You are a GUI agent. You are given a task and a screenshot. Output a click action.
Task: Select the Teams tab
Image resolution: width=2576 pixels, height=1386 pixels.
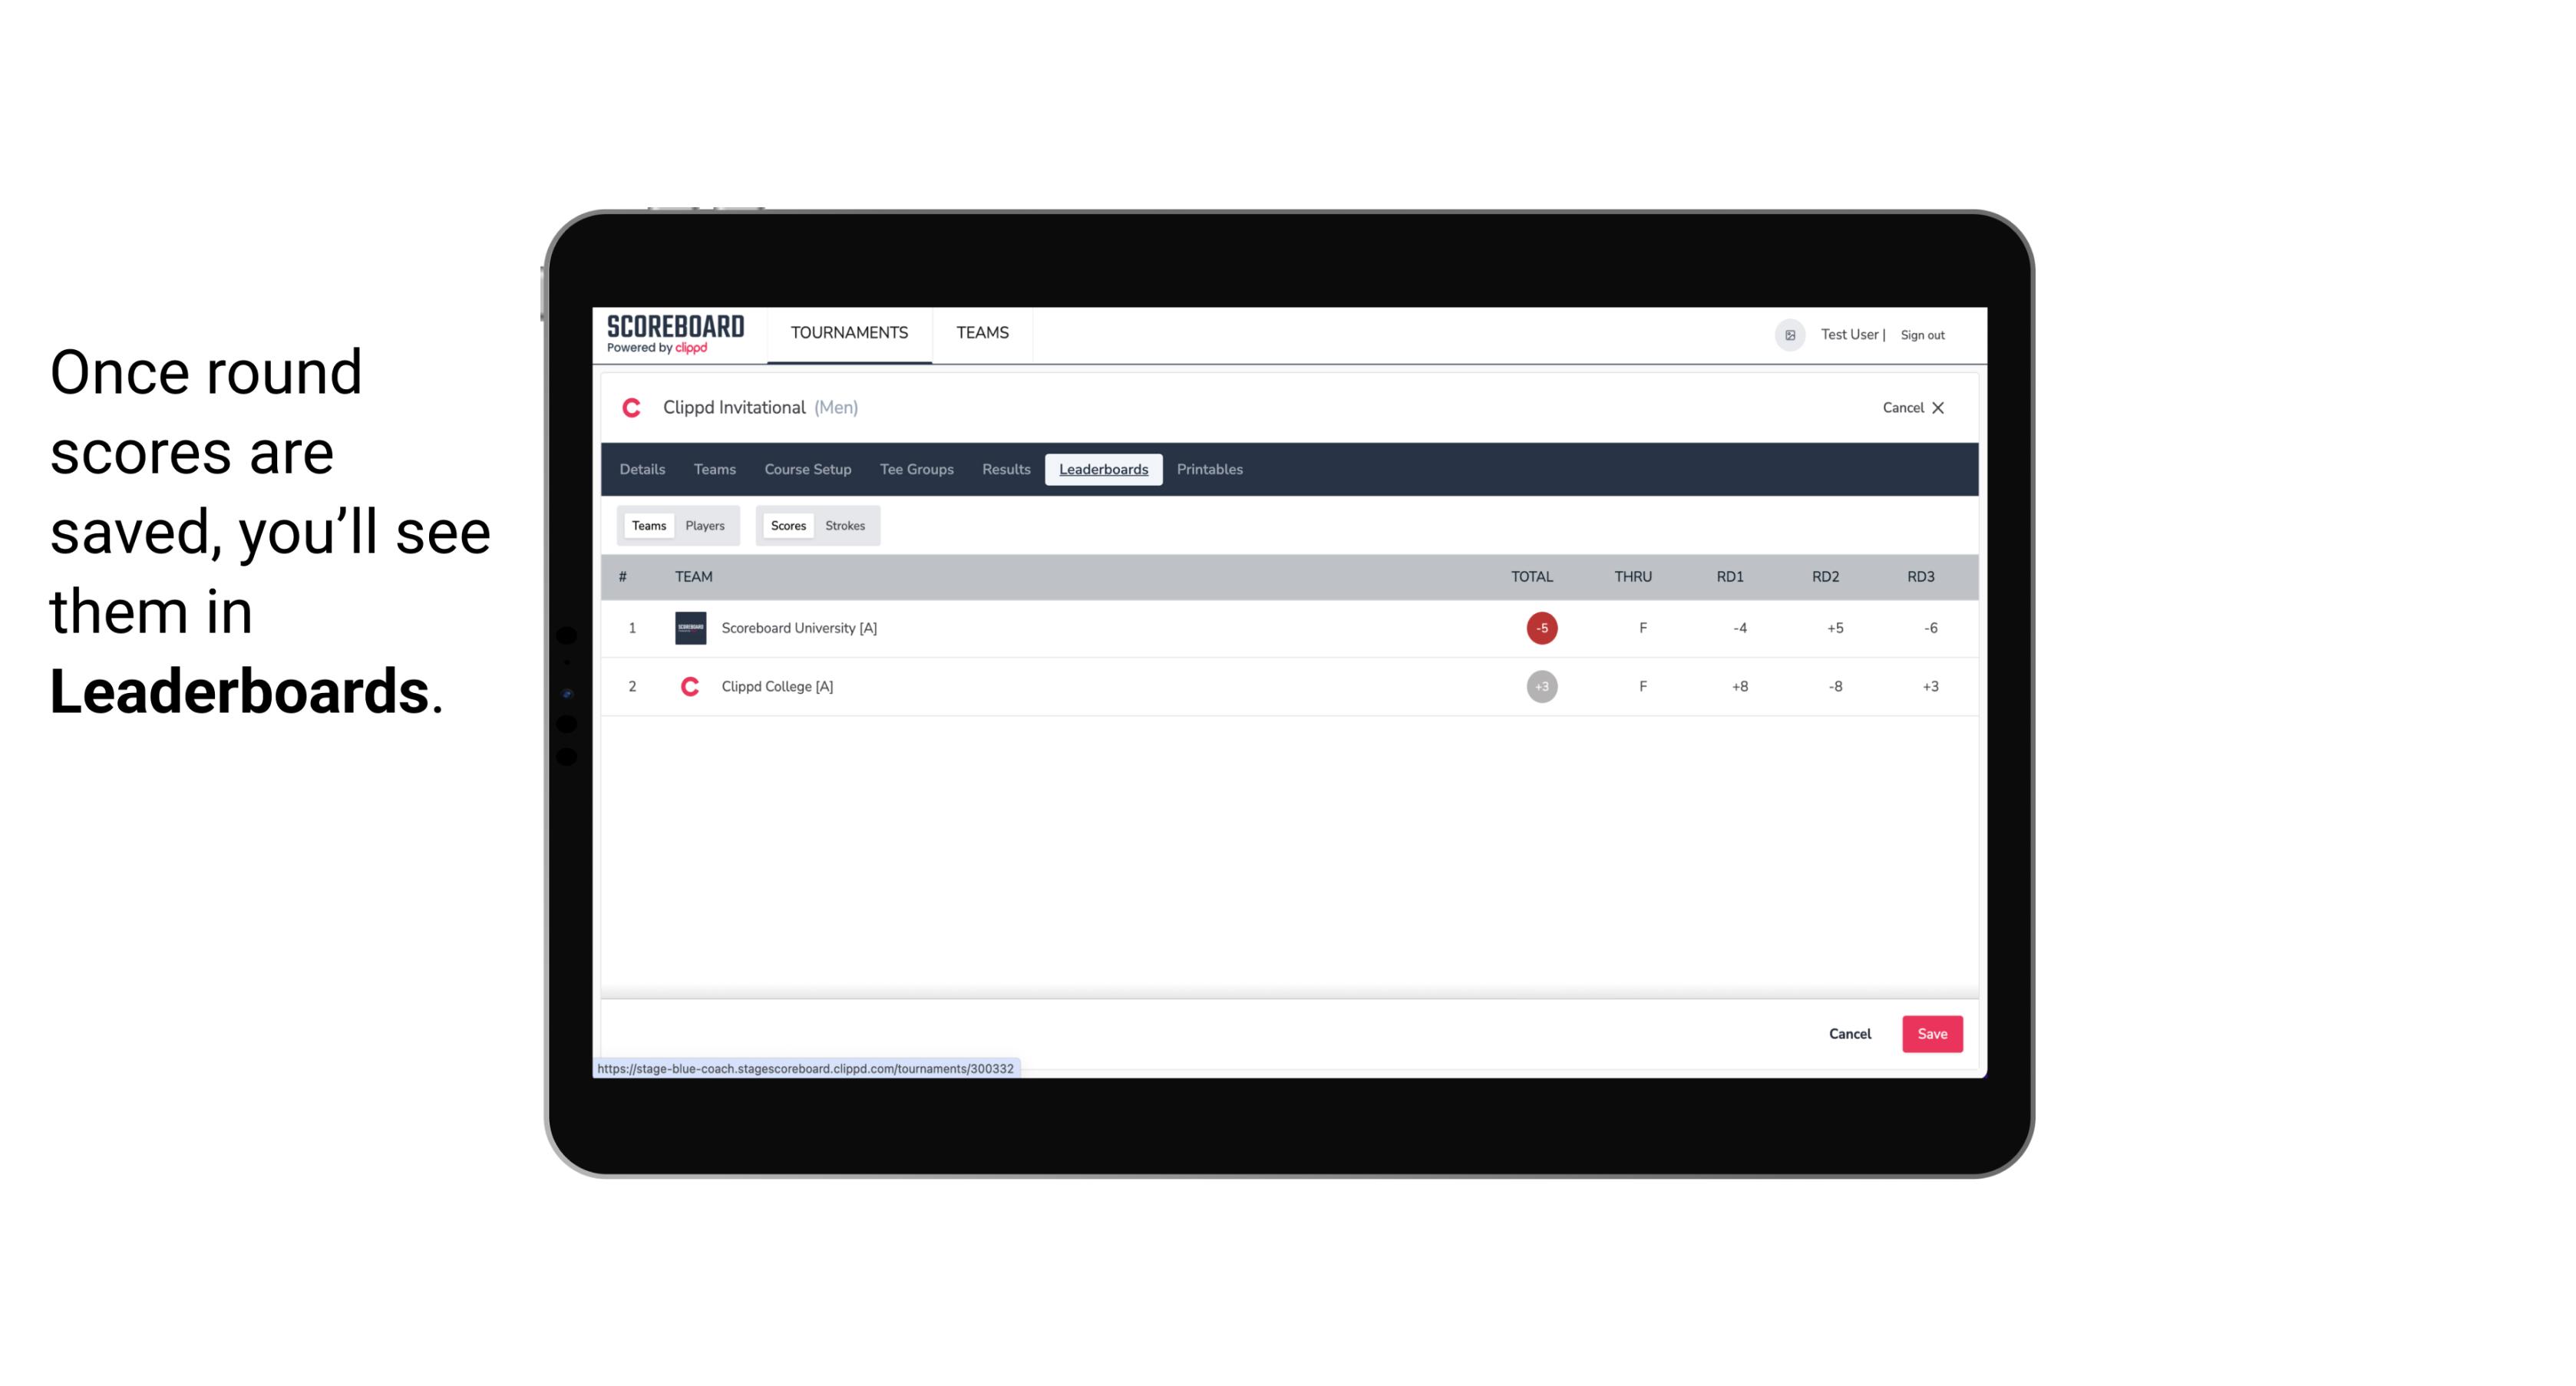(x=647, y=524)
